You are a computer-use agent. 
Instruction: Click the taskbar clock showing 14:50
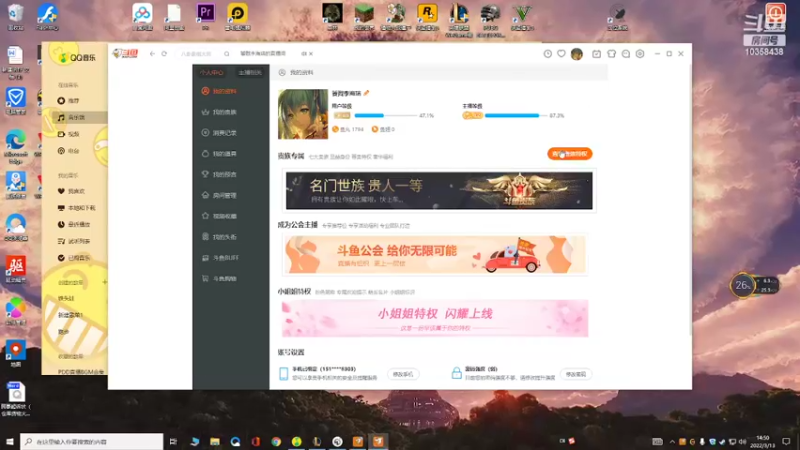click(762, 441)
